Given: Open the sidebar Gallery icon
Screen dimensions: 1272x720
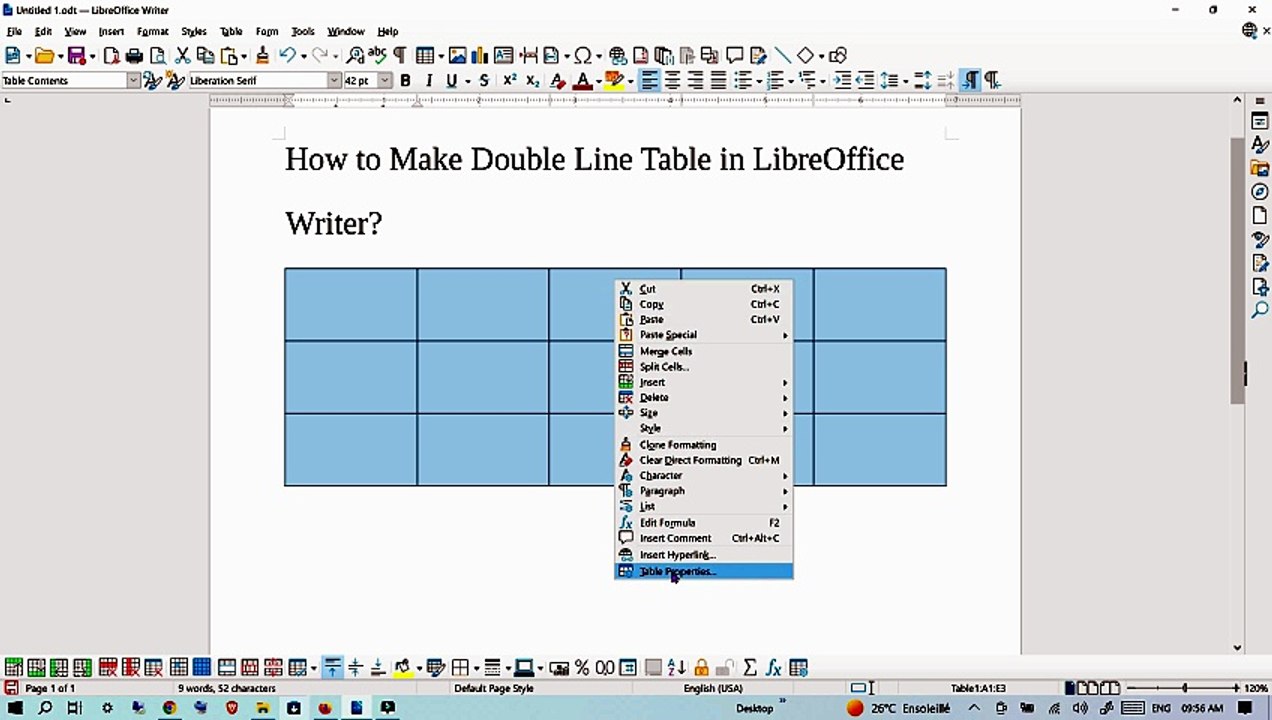Looking at the screenshot, I should tap(1260, 169).
